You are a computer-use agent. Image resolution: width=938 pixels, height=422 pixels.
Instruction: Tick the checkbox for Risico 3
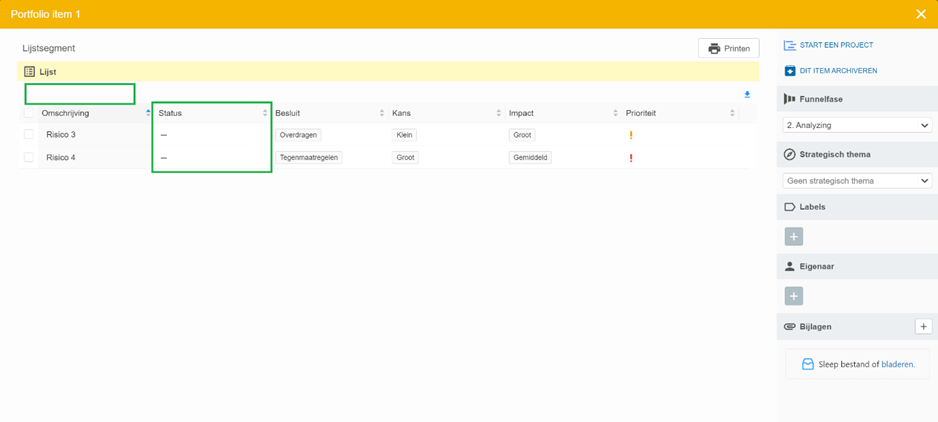point(29,134)
